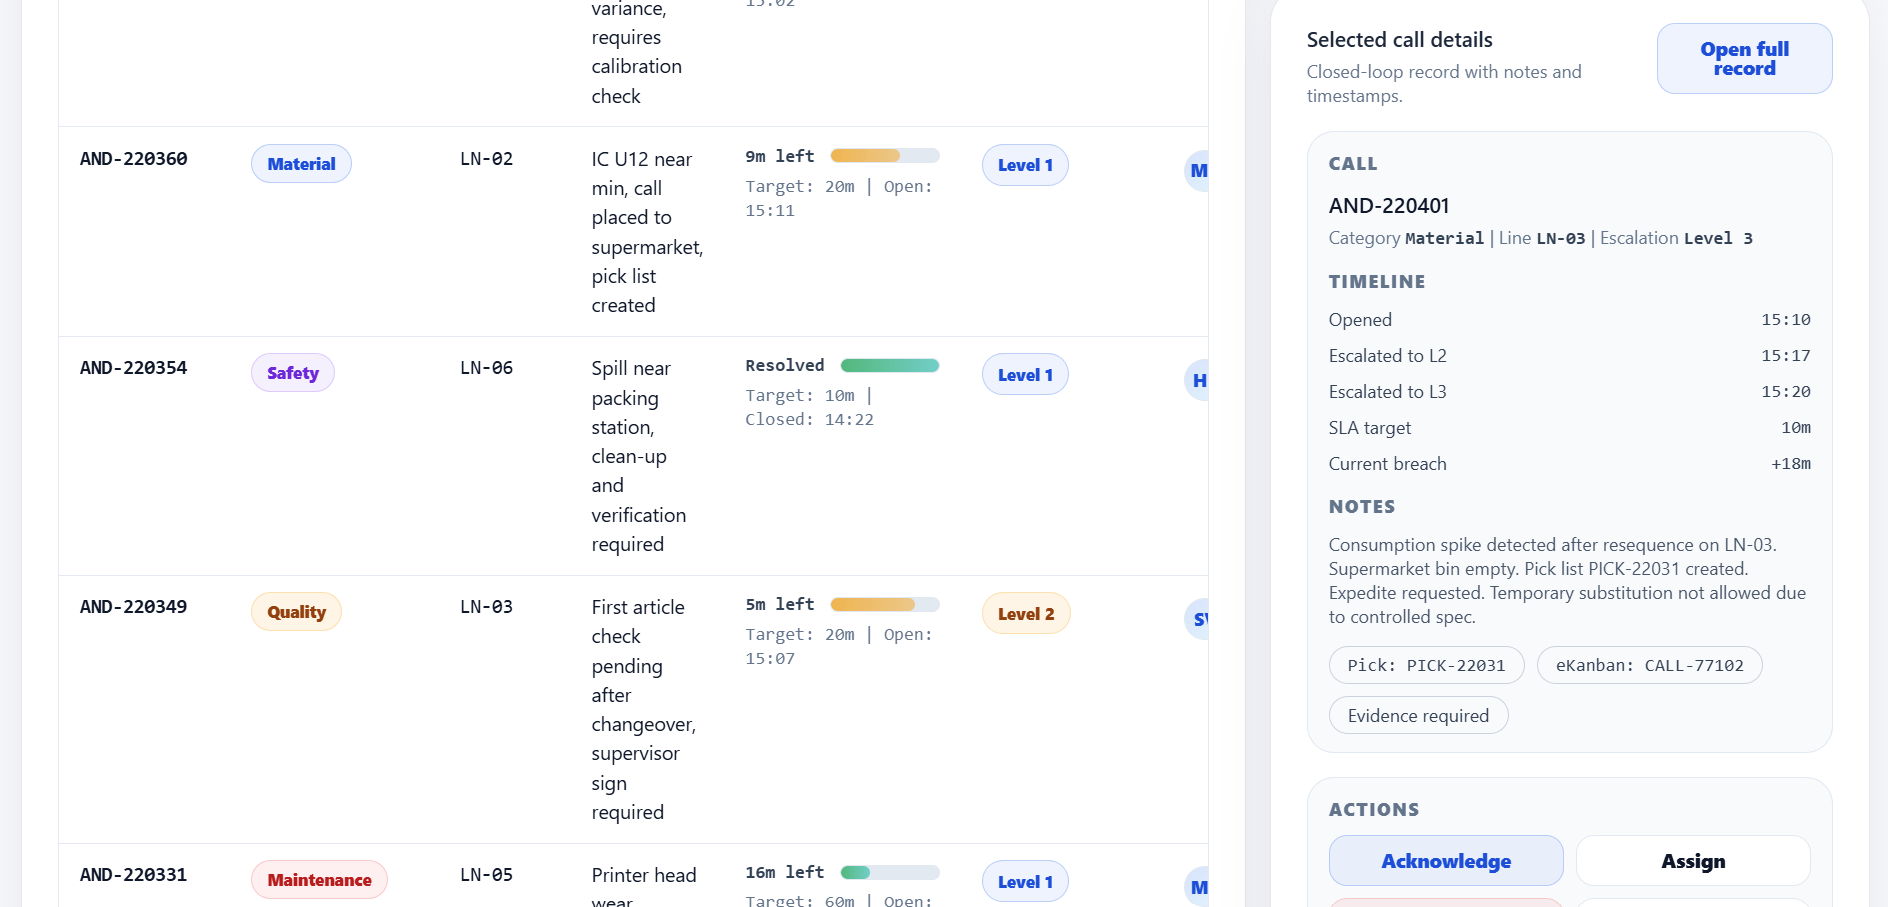Click the SV avatar in Quality row
This screenshot has width=1888, height=907.
tap(1197, 620)
